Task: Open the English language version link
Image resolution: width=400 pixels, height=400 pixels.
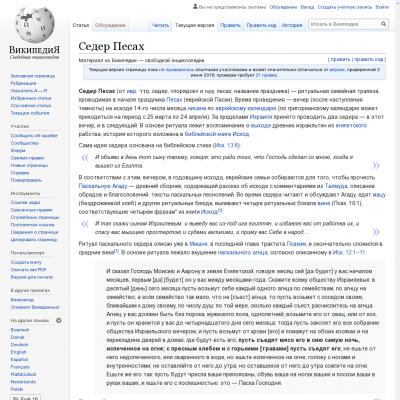Action: click(19, 352)
